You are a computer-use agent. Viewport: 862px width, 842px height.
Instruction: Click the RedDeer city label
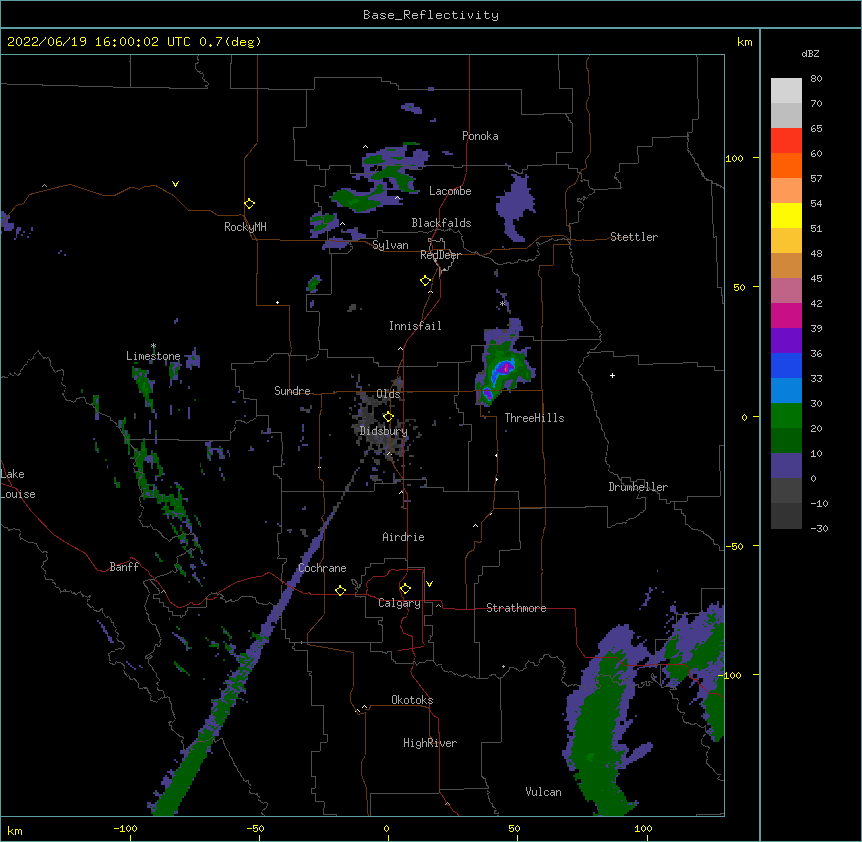[x=440, y=255]
